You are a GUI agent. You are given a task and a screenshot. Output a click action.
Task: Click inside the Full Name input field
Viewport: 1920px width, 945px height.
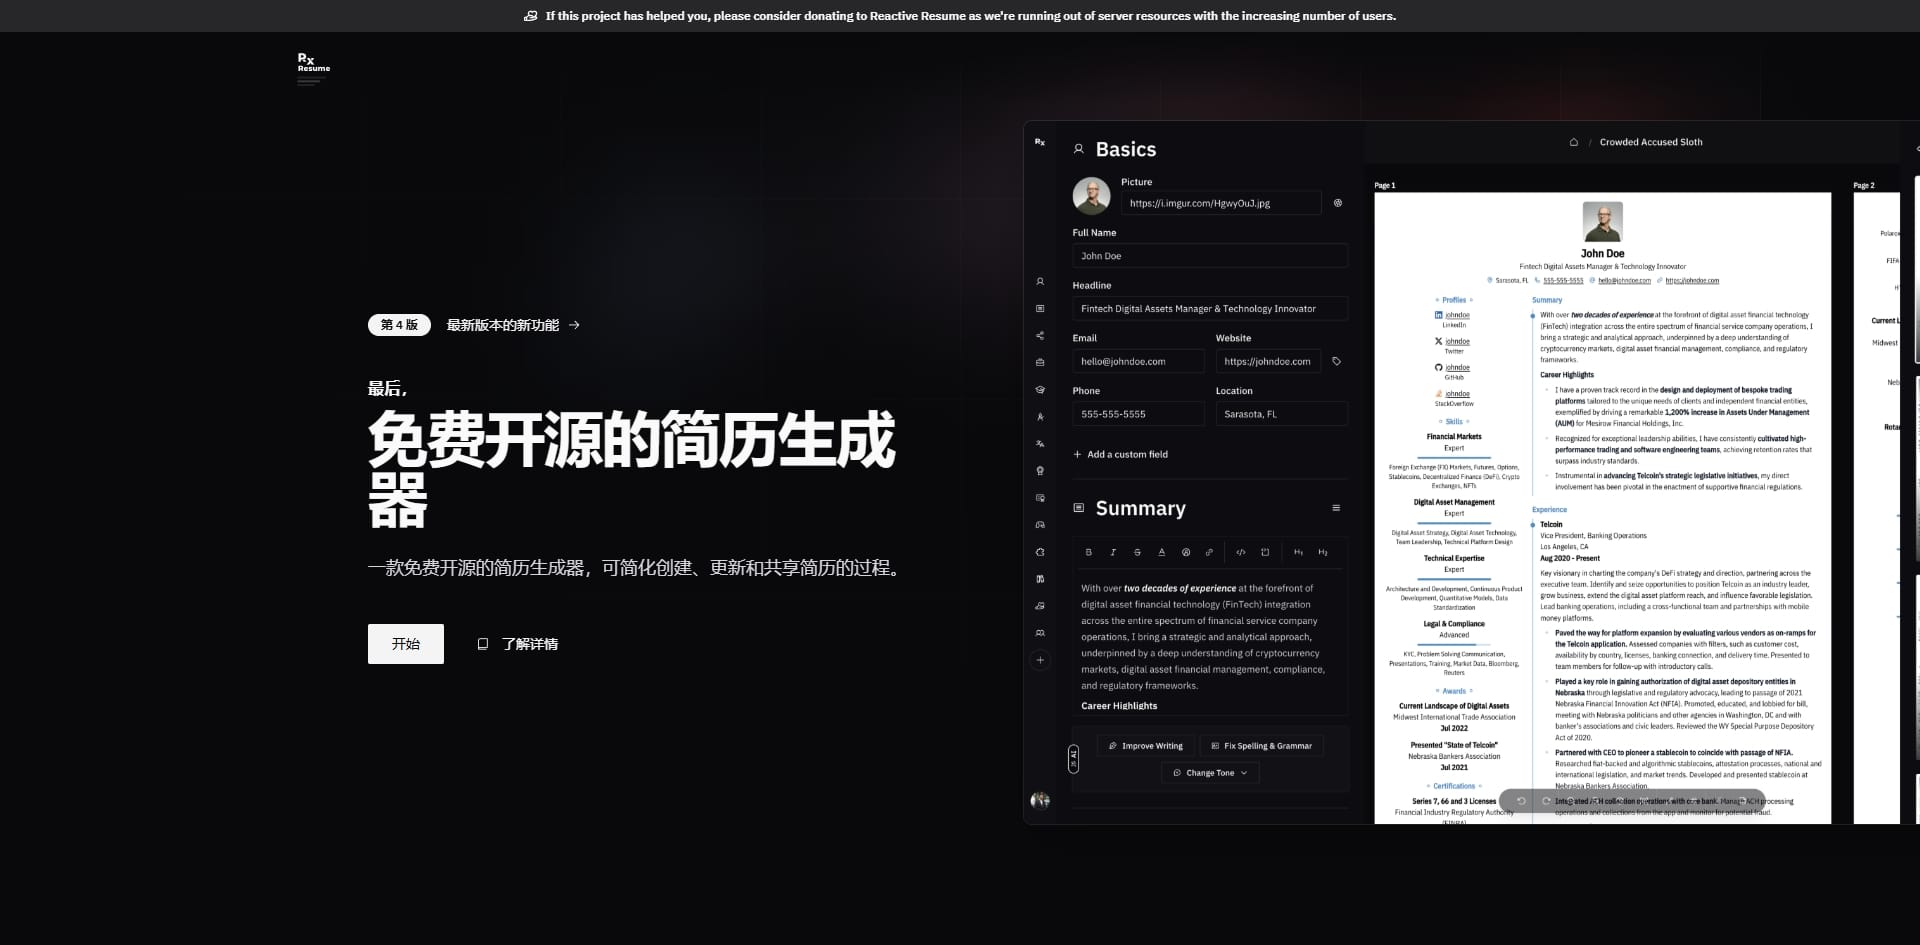click(x=1210, y=256)
